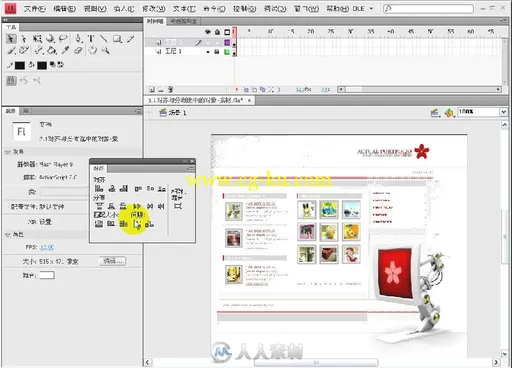Open the 编辑(E) menu

(65, 9)
